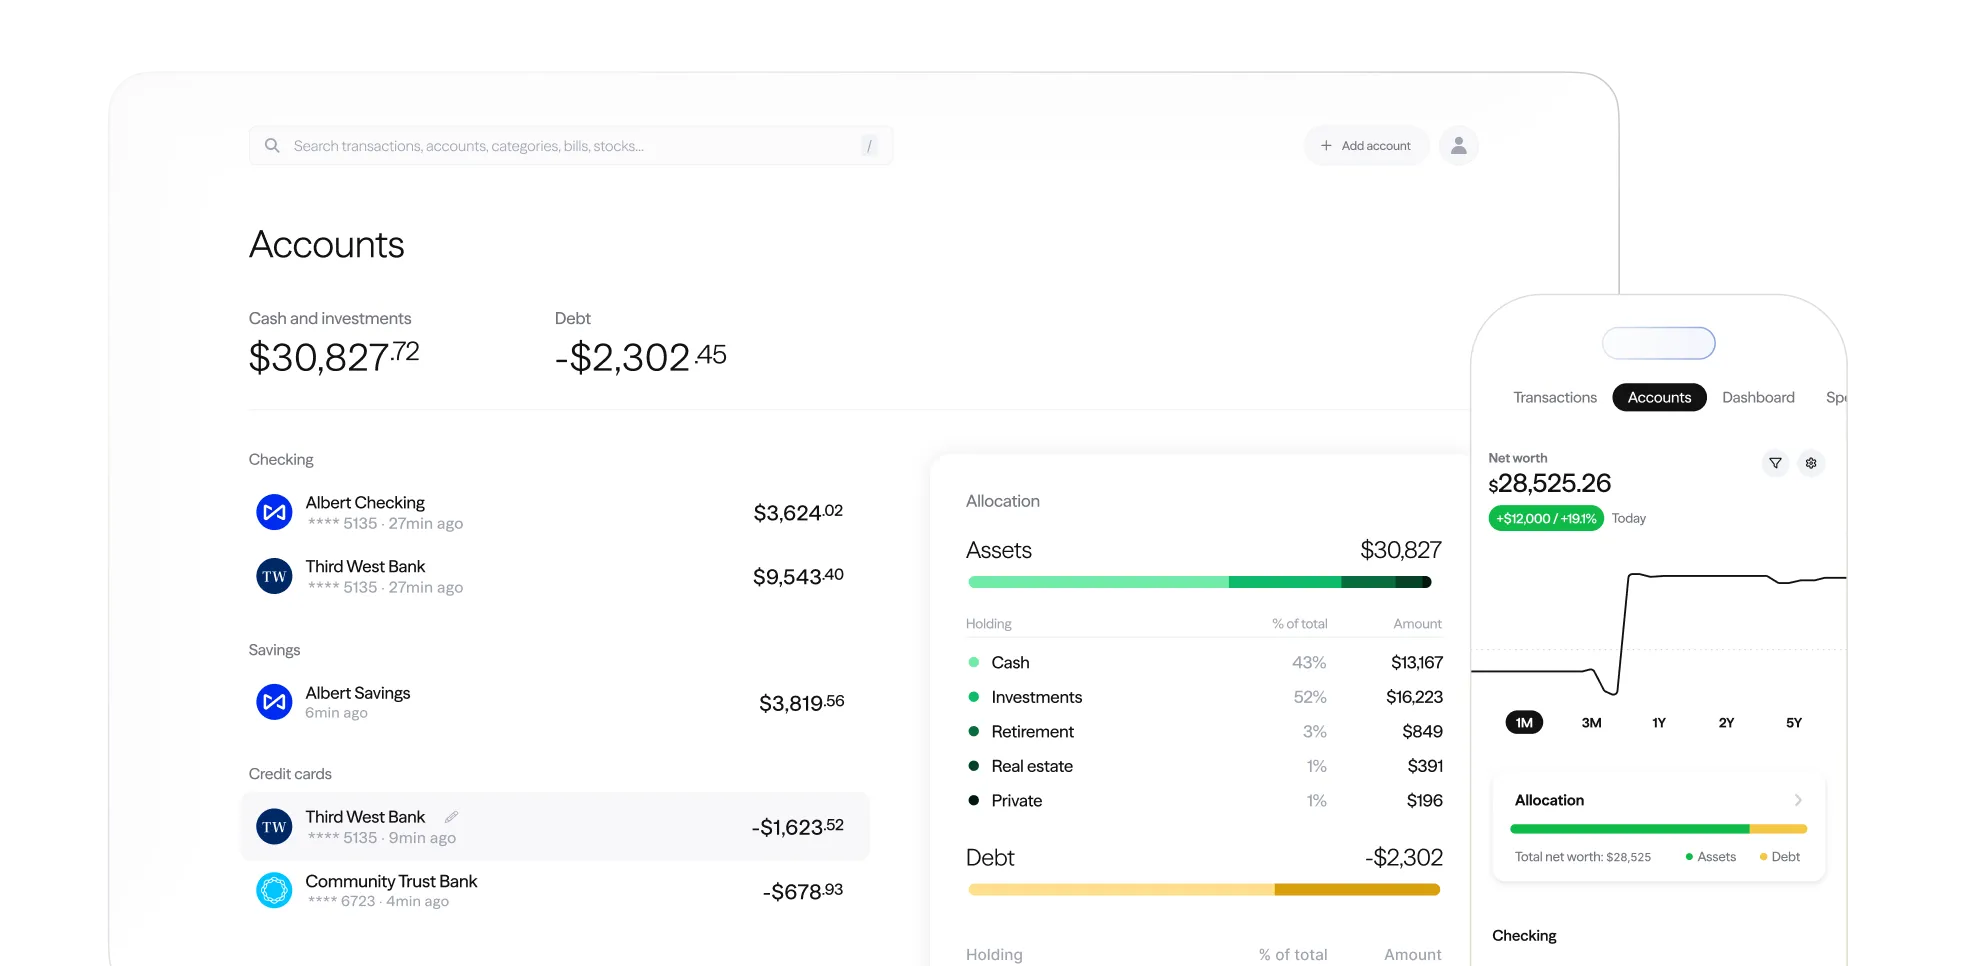
Task: Switch chart range to 3M
Action: [1591, 723]
